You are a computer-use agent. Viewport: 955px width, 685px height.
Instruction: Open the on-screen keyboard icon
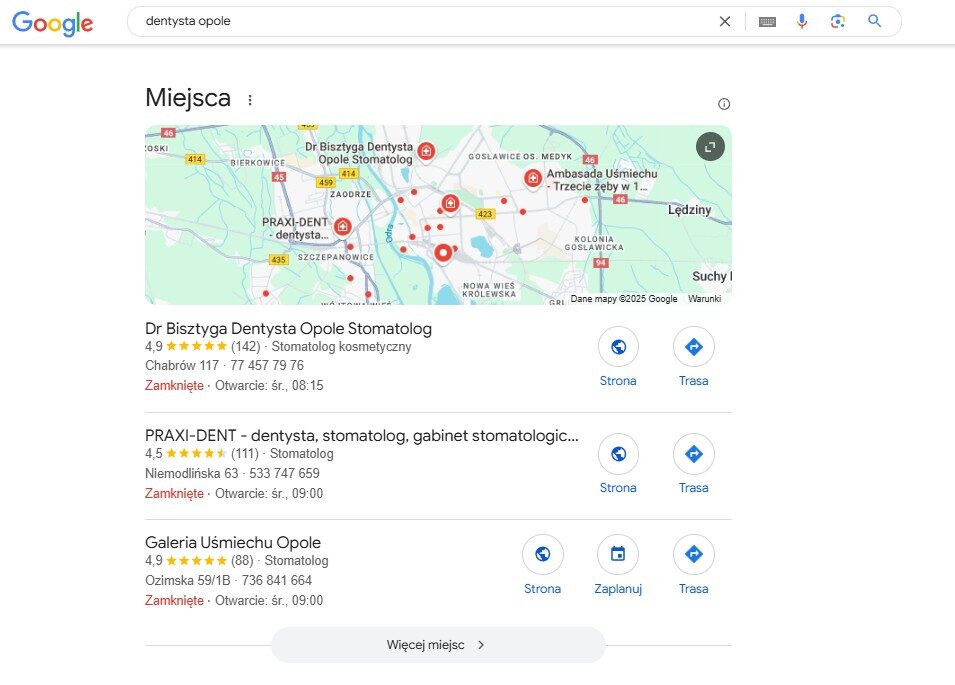point(767,22)
